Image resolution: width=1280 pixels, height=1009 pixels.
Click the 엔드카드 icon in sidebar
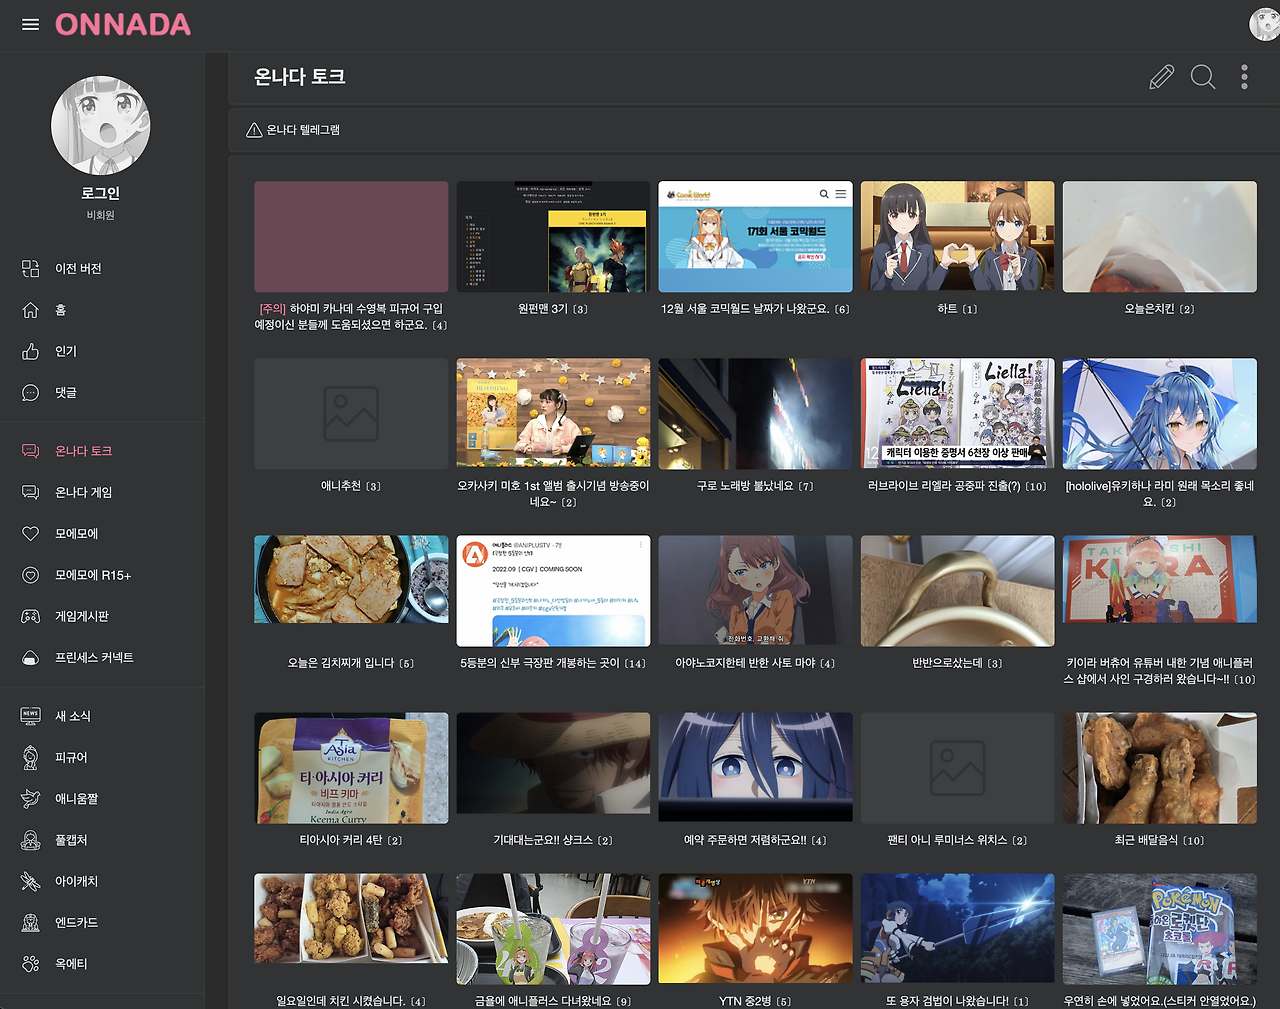coord(31,922)
